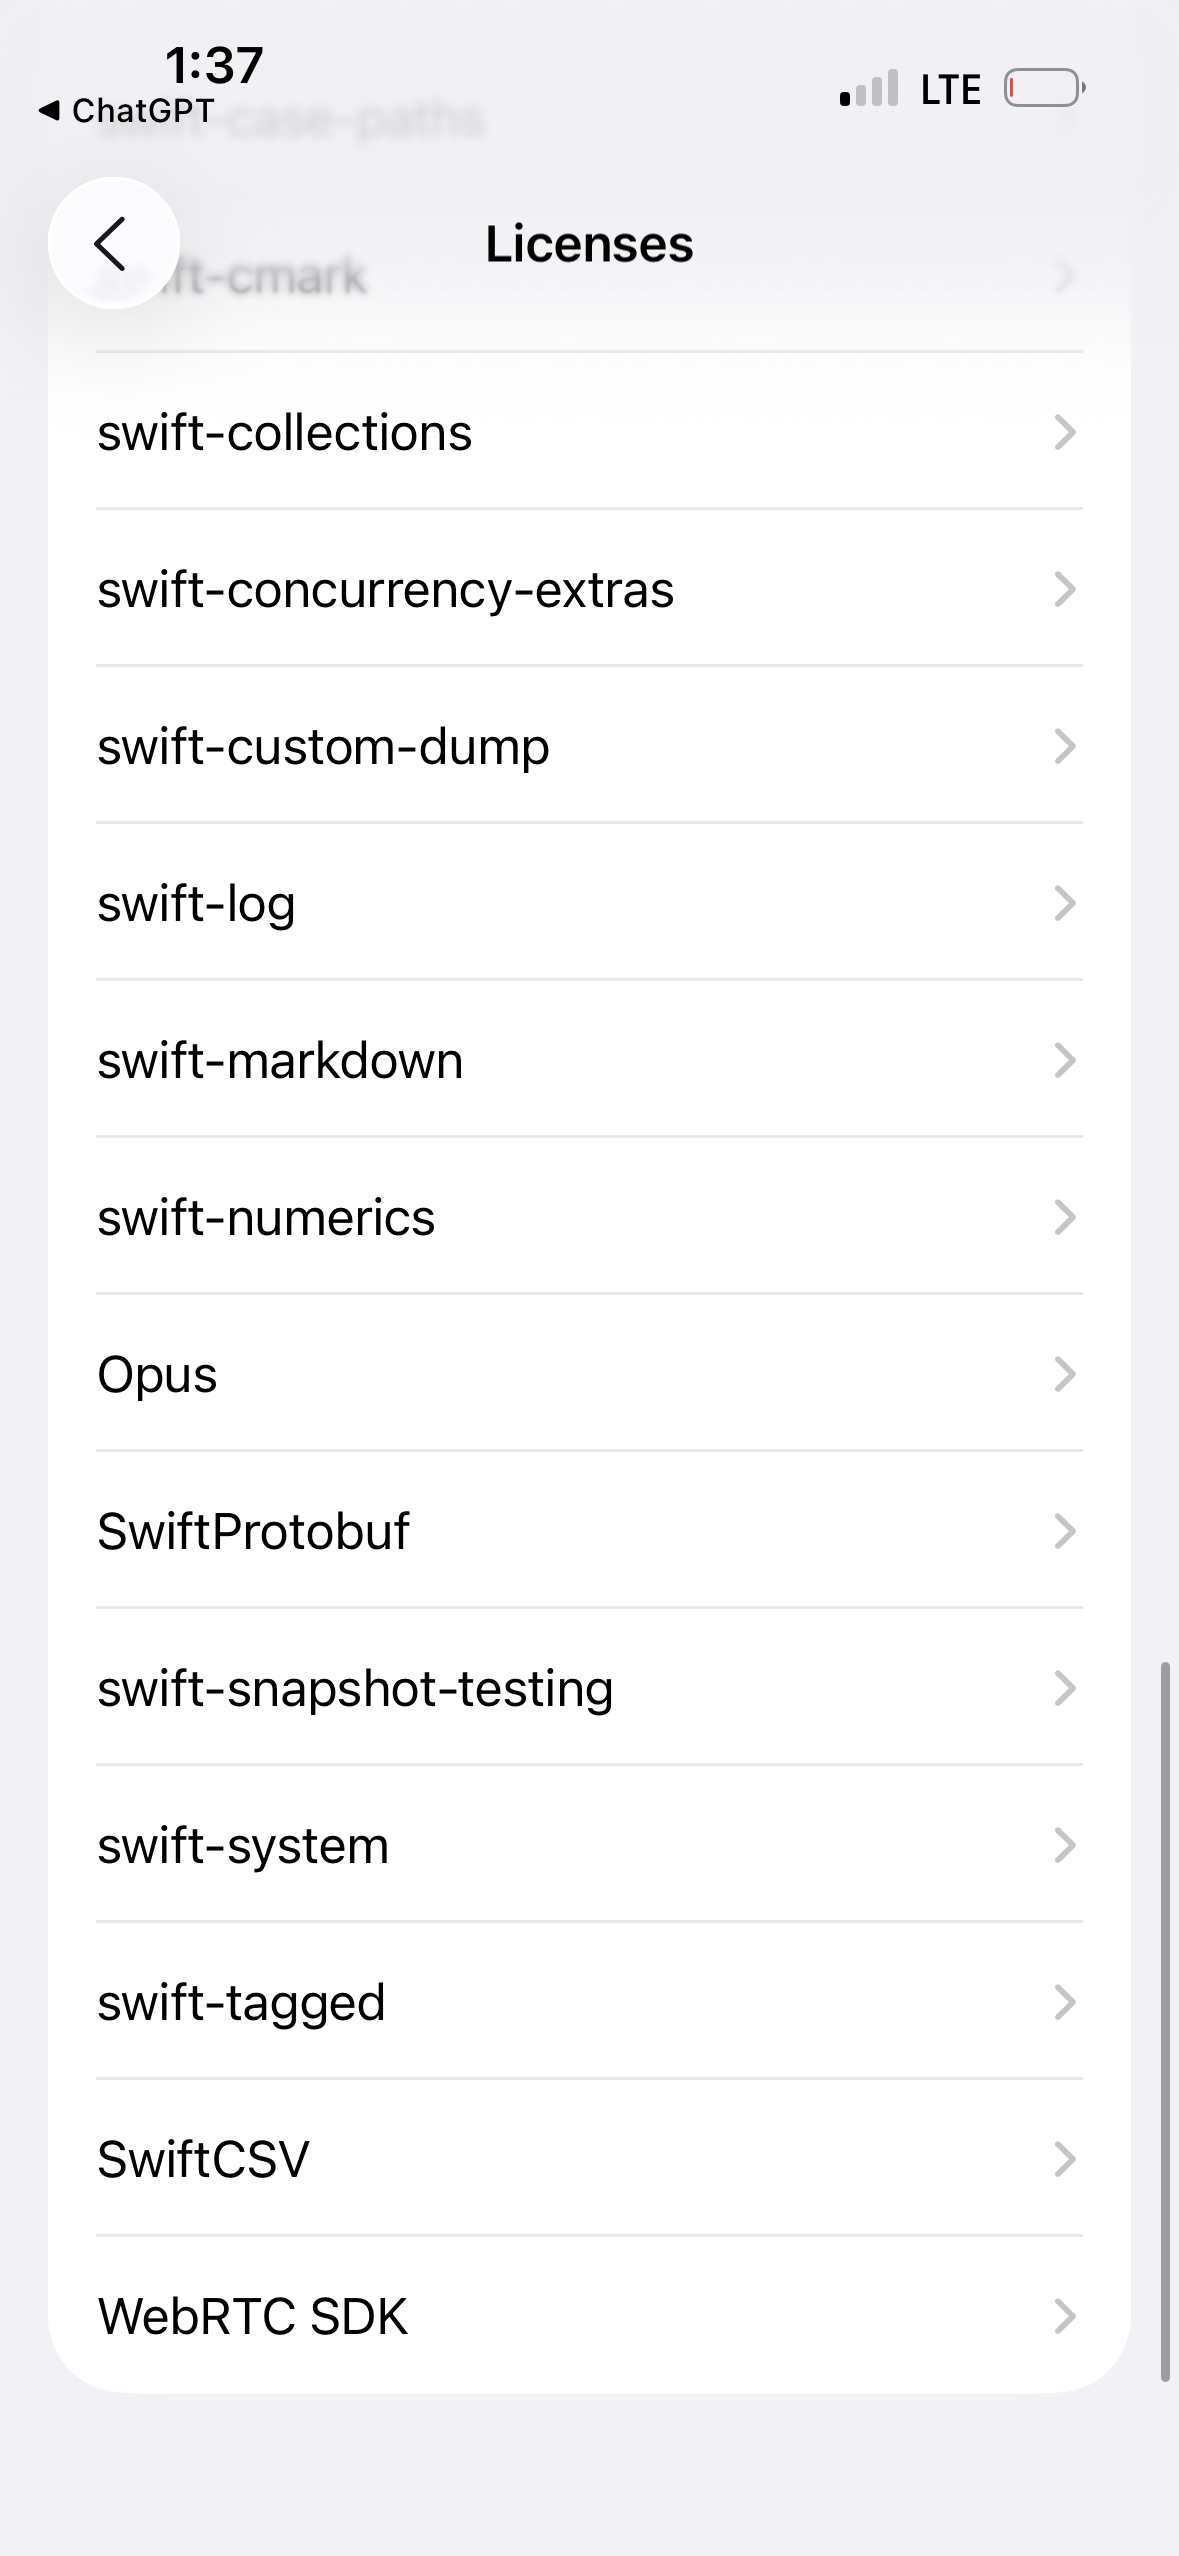Tap chevron next to swift-log
Viewport: 1179px width, 2556px height.
[x=1064, y=903]
